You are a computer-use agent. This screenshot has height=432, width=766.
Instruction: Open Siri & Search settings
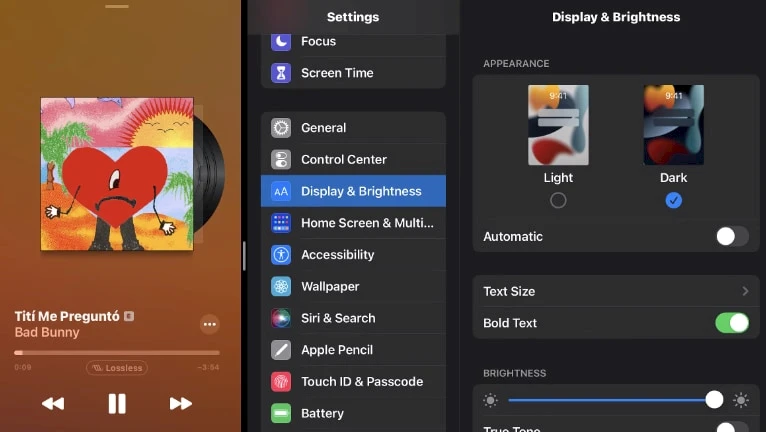click(353, 319)
